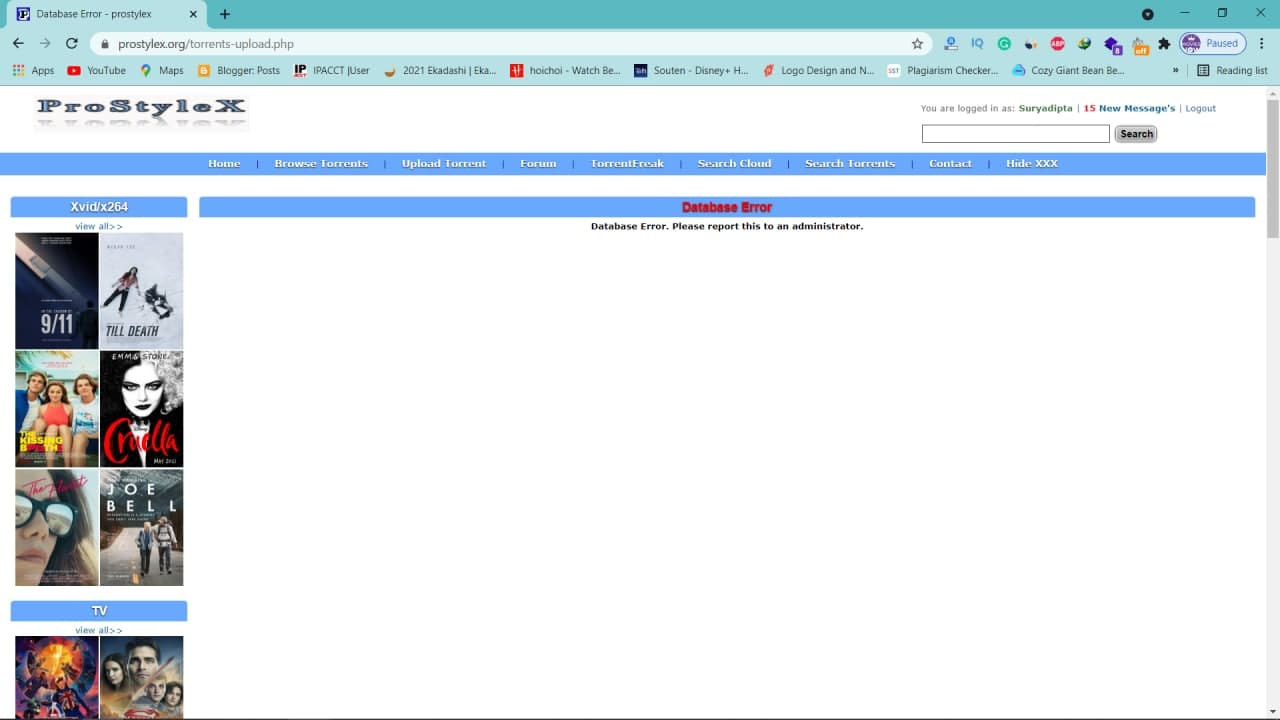Reload the page
This screenshot has width=1280, height=720.
click(72, 44)
